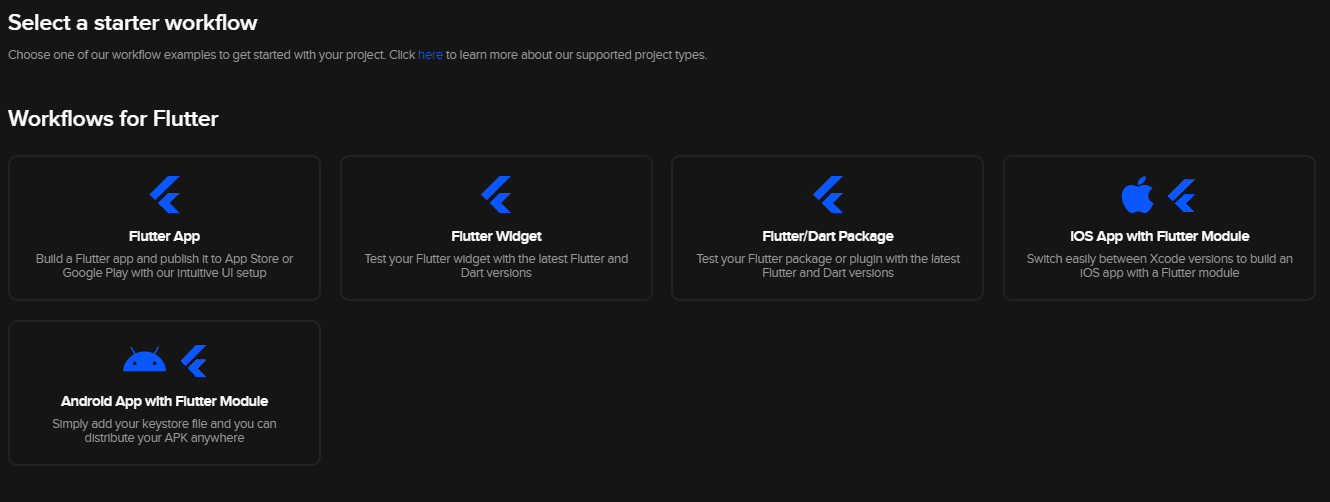
Task: Click the 'Workflows for Flutter' heading
Action: (x=113, y=119)
